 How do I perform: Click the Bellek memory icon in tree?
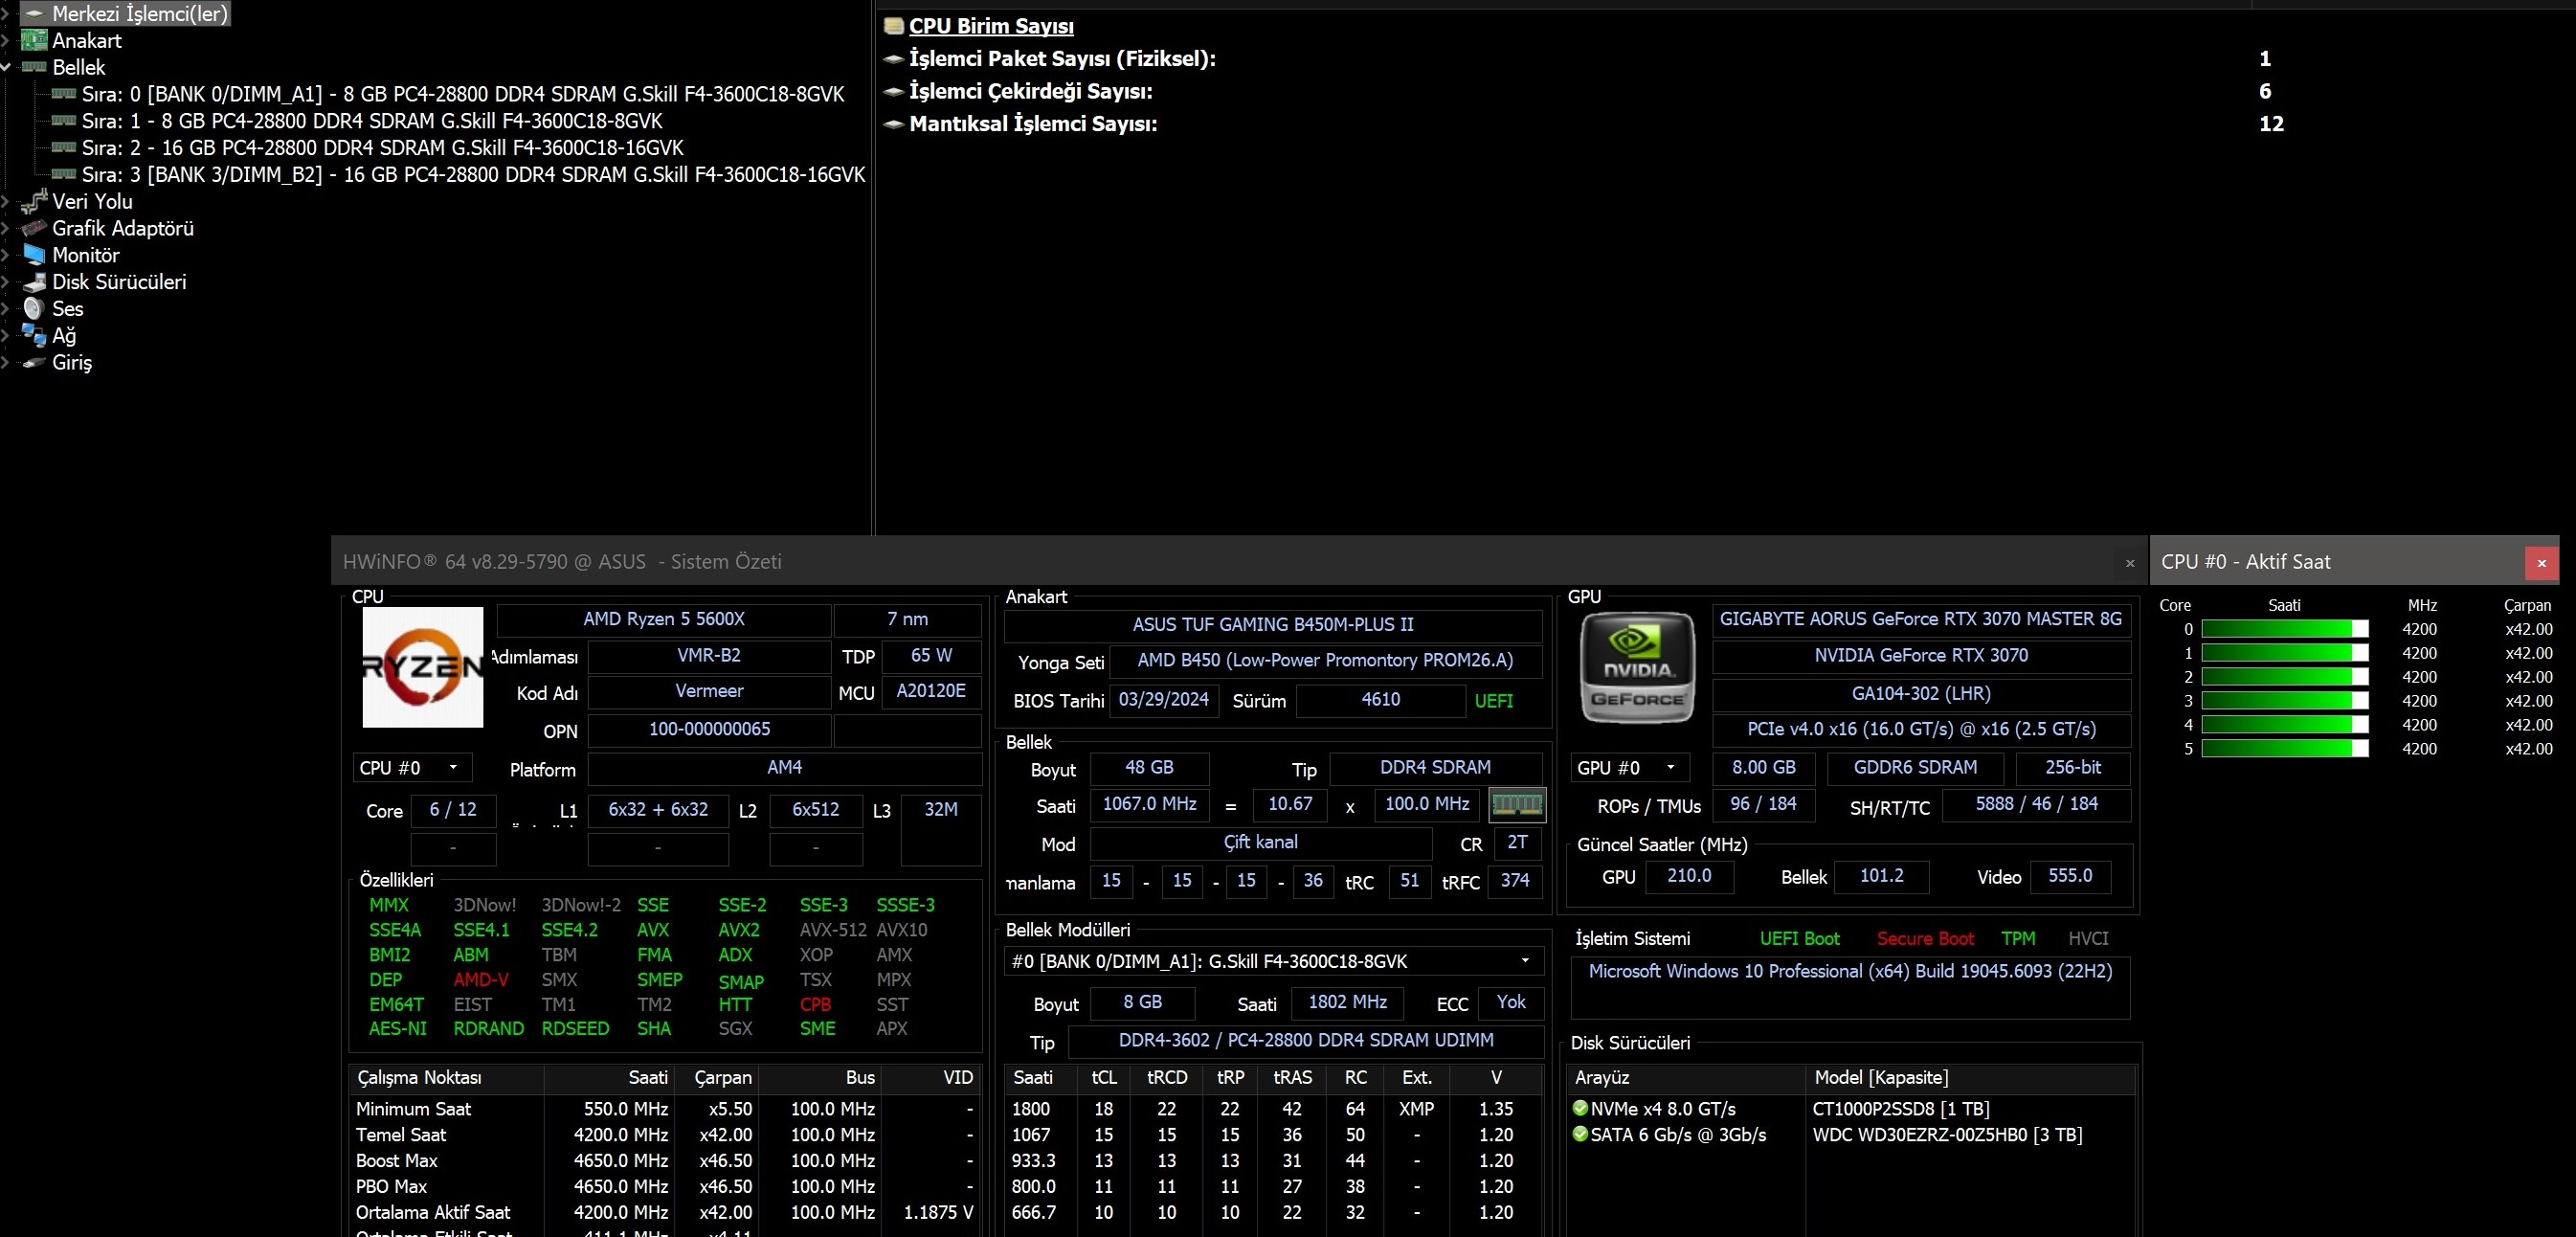pyautogui.click(x=35, y=67)
